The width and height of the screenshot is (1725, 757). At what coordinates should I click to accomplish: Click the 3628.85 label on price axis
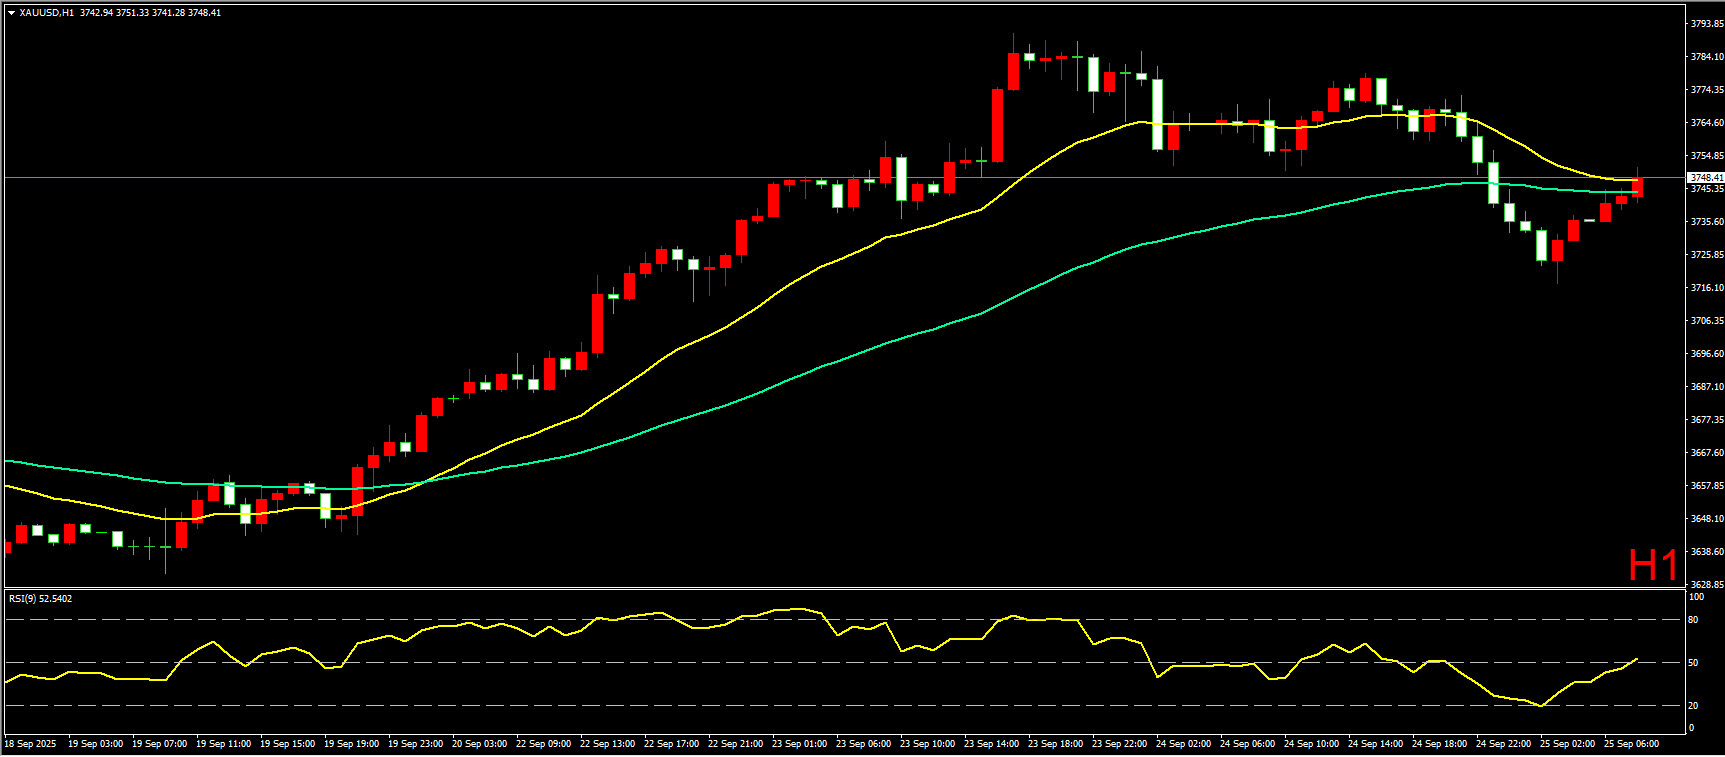tap(1706, 584)
